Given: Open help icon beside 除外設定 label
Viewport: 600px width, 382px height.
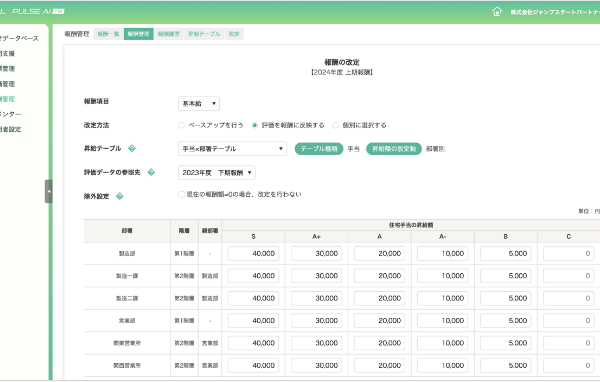Looking at the screenshot, I should [120, 196].
